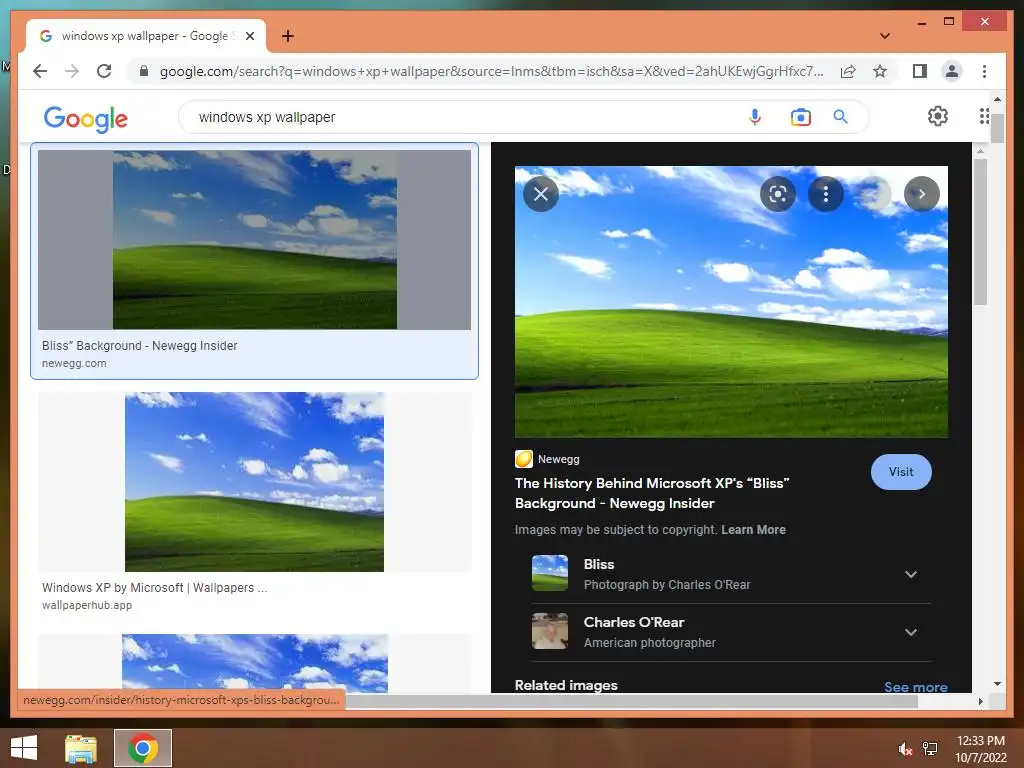This screenshot has width=1024, height=768.
Task: Click the page vertical scrollbar thumb
Action: click(x=997, y=127)
